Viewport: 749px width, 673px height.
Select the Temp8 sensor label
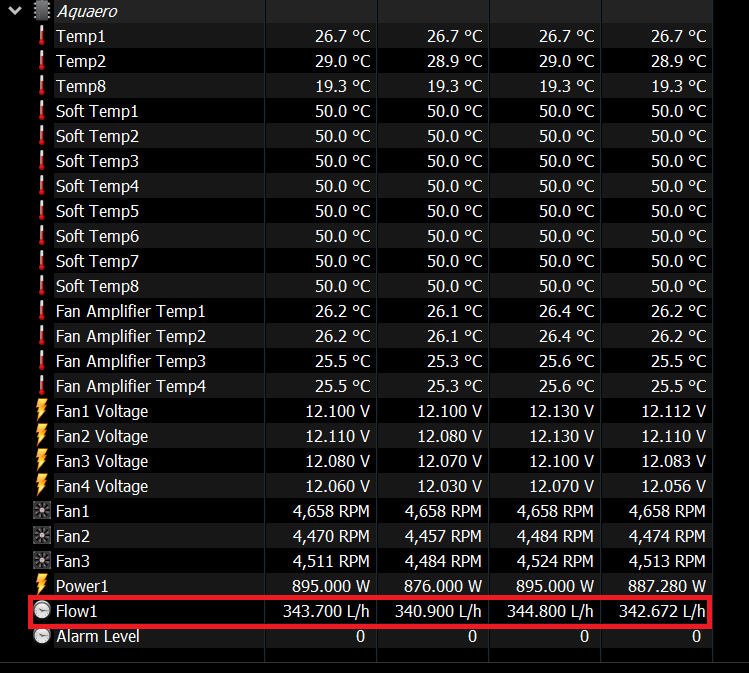[x=81, y=86]
